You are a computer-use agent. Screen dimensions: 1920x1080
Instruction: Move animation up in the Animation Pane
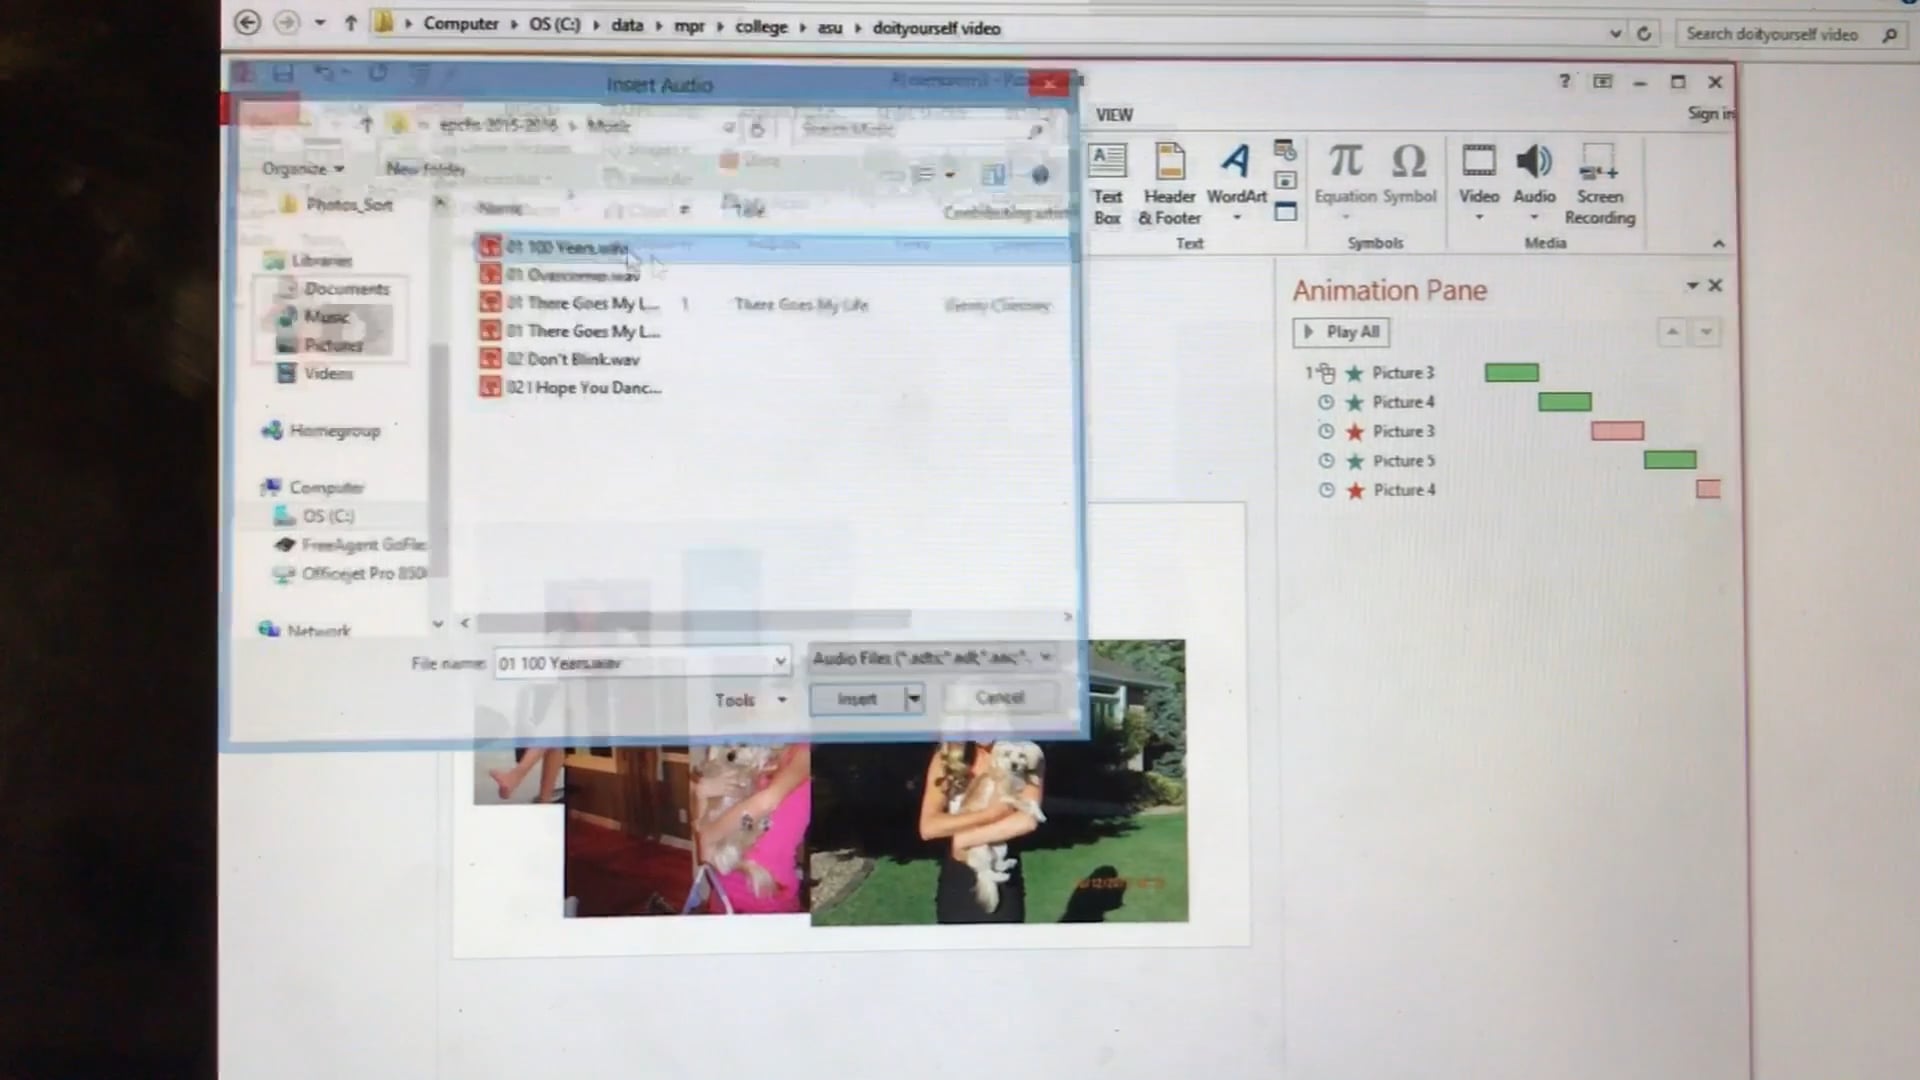click(1672, 332)
